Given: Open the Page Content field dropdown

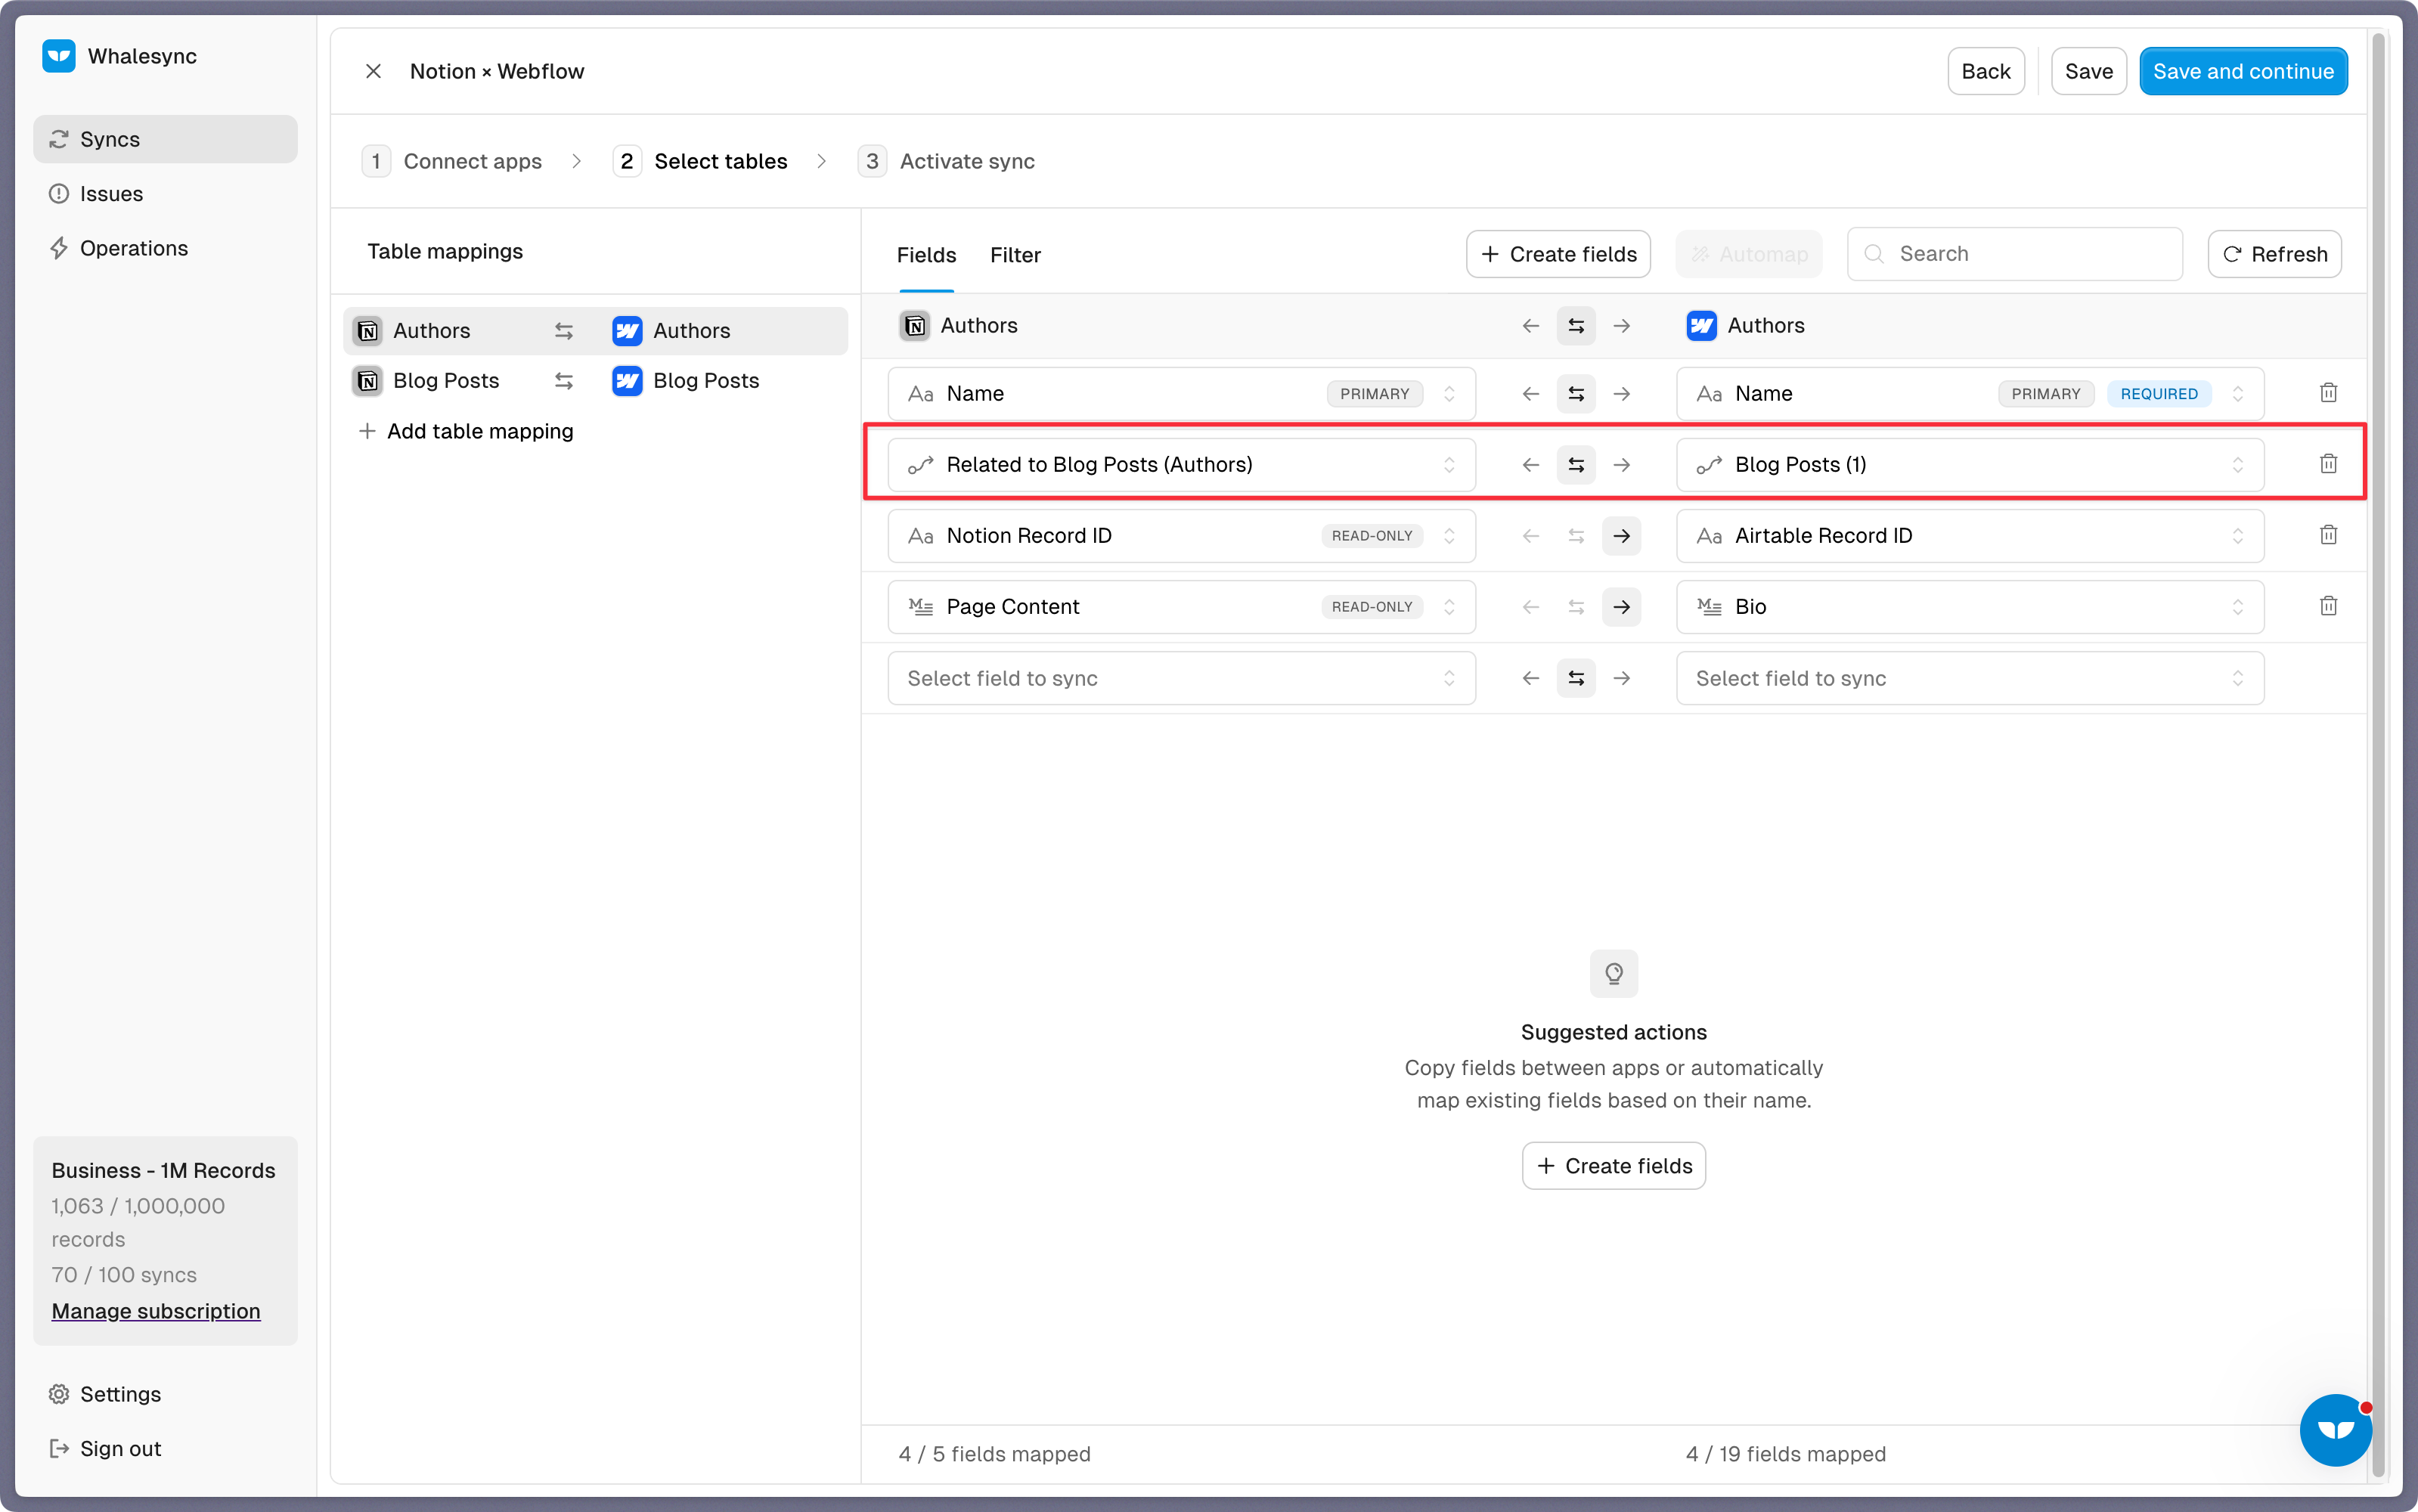Looking at the screenshot, I should point(1181,607).
